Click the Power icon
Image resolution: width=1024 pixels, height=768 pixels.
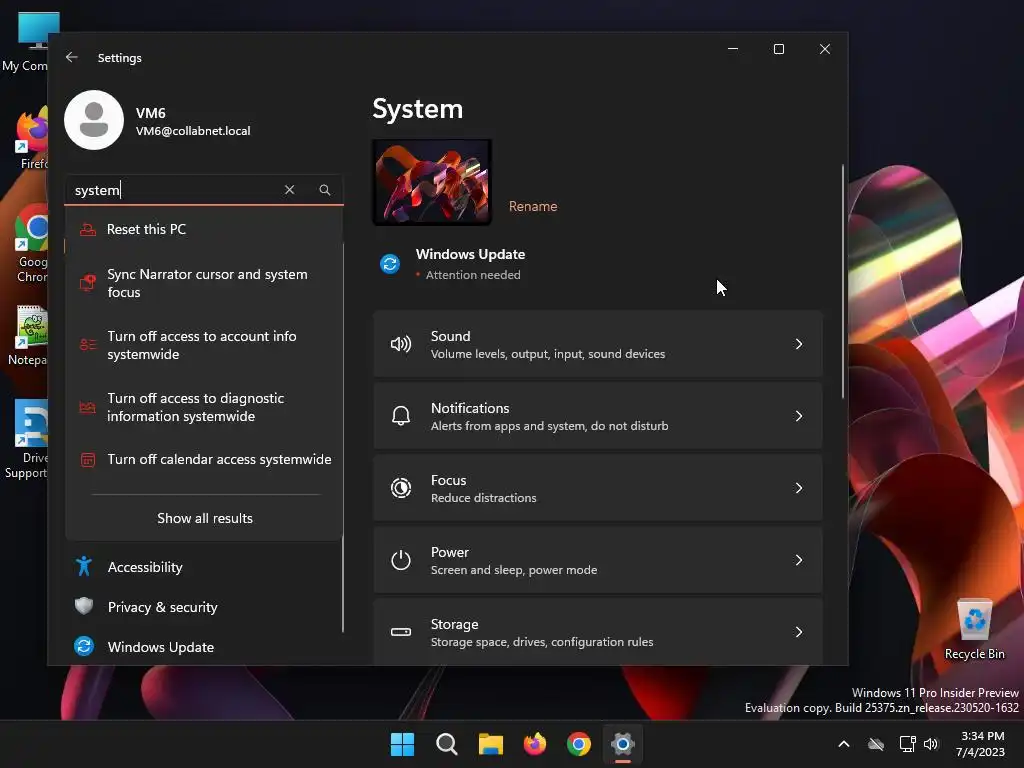[x=400, y=560]
